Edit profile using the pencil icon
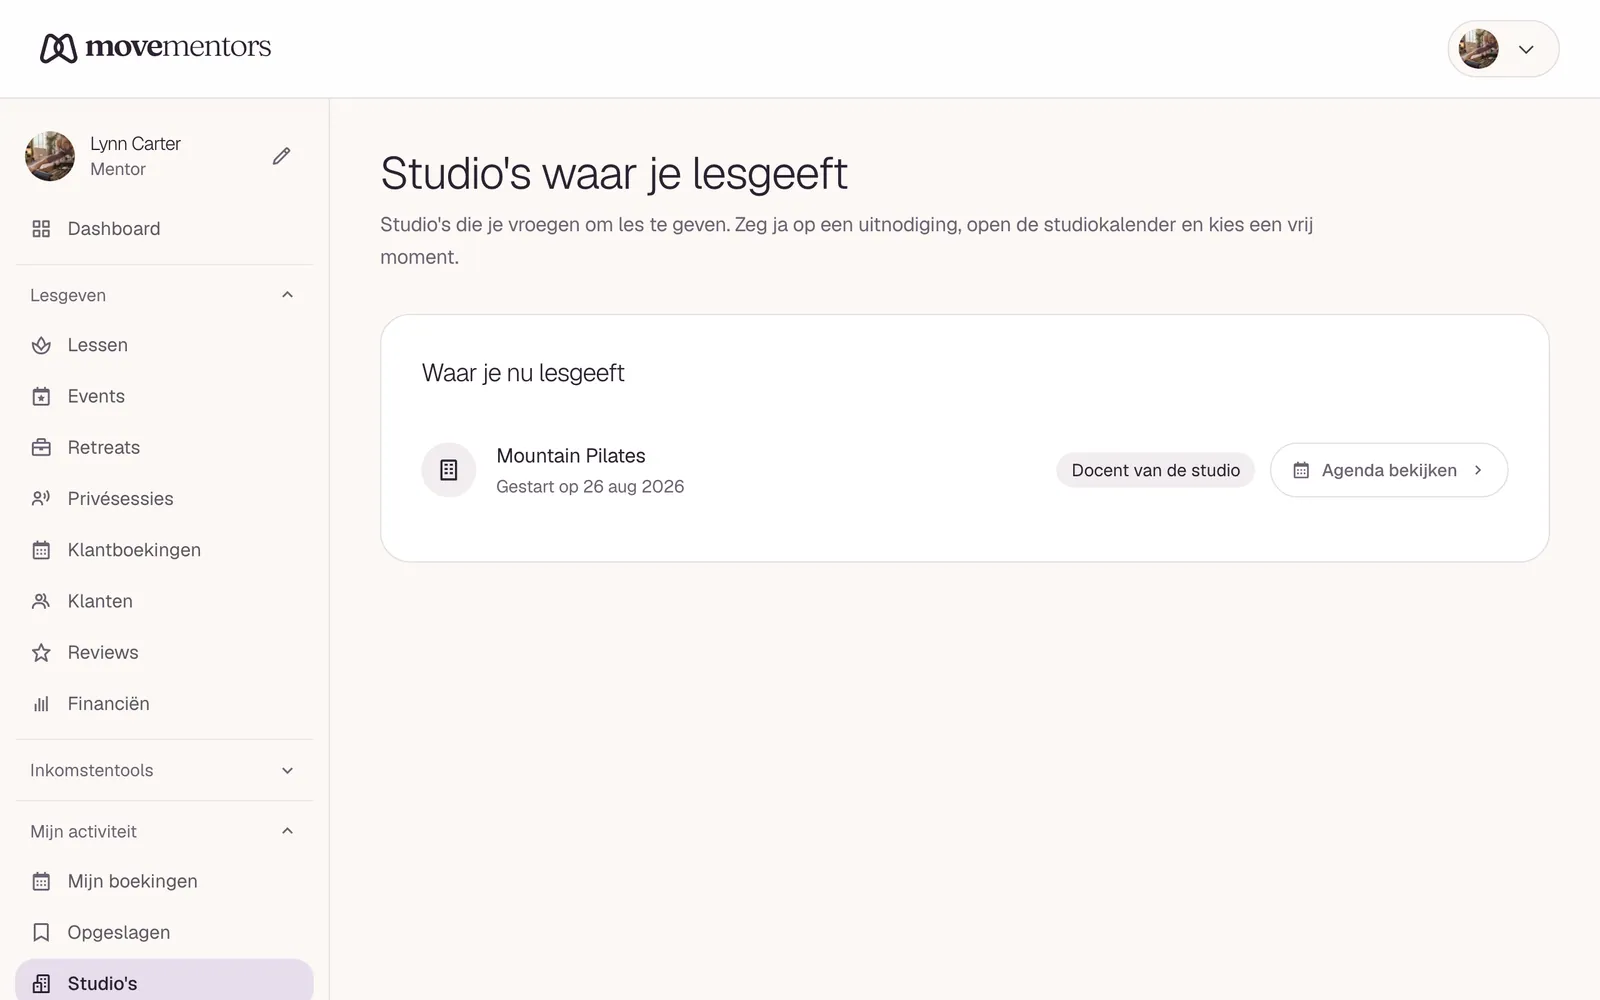1600x1000 pixels. point(282,156)
